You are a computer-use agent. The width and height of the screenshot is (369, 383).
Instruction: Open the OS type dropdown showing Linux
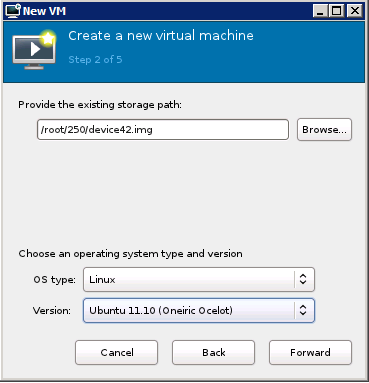pyautogui.click(x=199, y=279)
